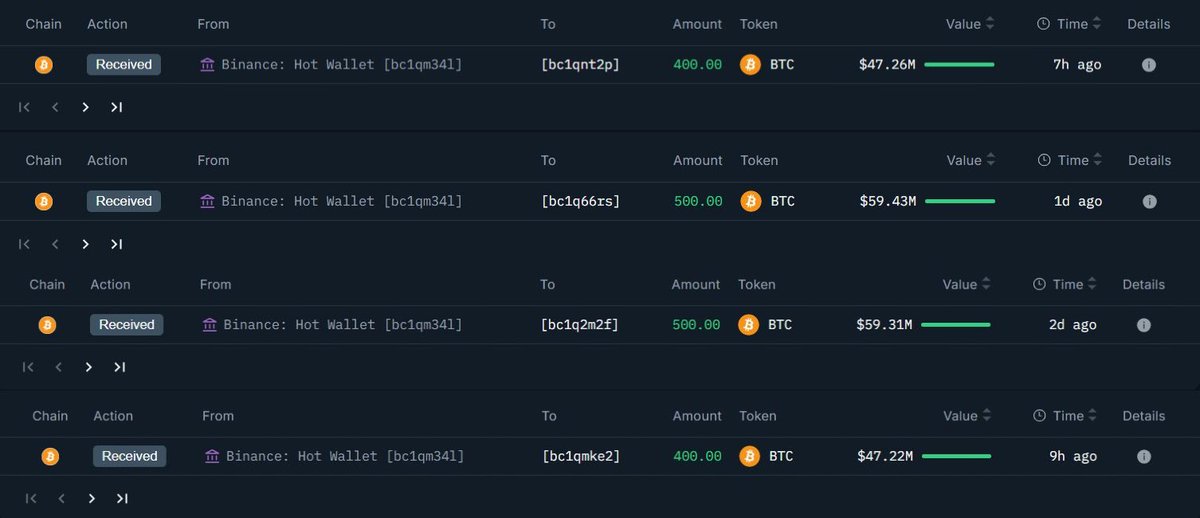Click the Bitcoin chain icon in the [bc1qnt2p] row
Viewport: 1200px width, 518px height.
43,65
